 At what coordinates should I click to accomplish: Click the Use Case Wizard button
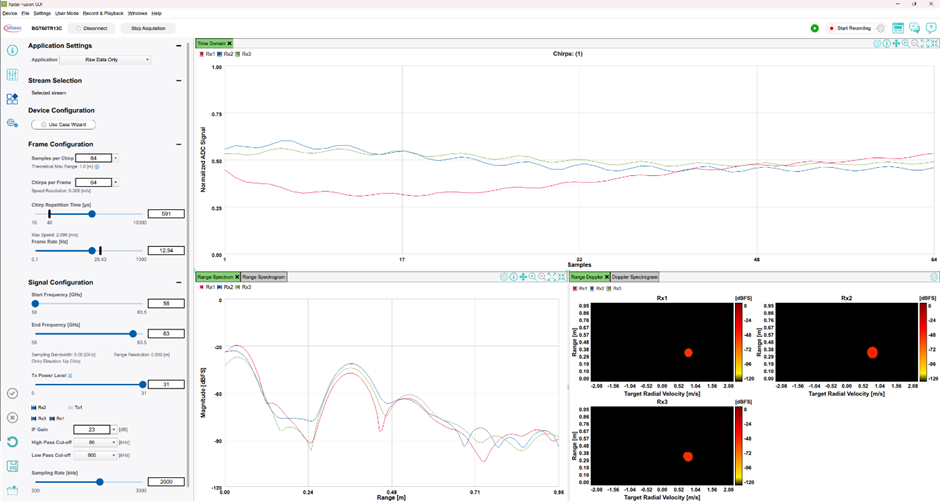pyautogui.click(x=64, y=125)
